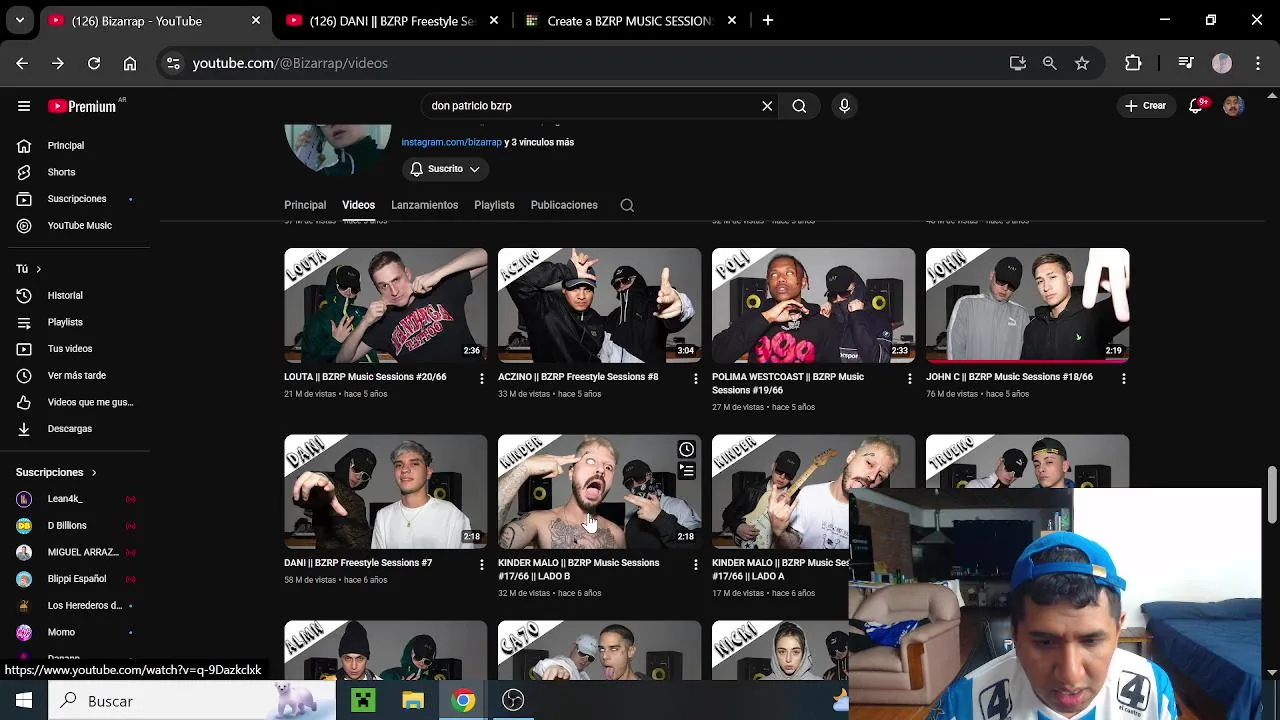Viewport: 1280px width, 720px height.
Task: Switch to the Lanzamientos tab
Action: point(424,205)
